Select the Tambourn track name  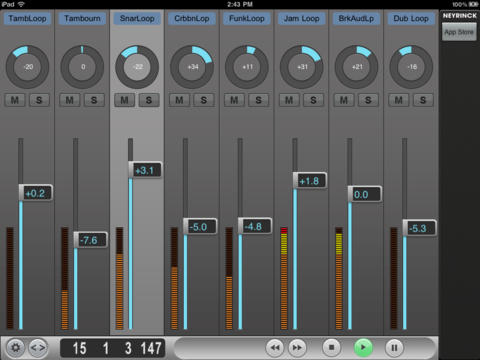[82, 18]
